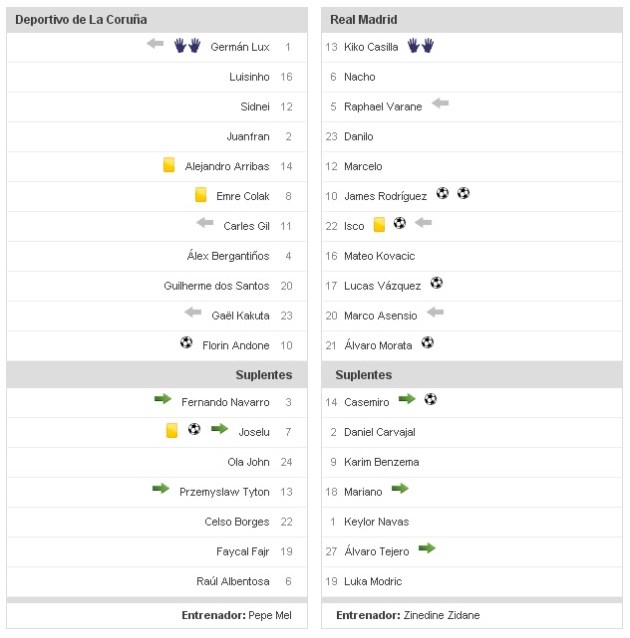The width and height of the screenshot is (630, 638).
Task: Click Fernando Navarro green substitution arrow
Action: click(162, 400)
